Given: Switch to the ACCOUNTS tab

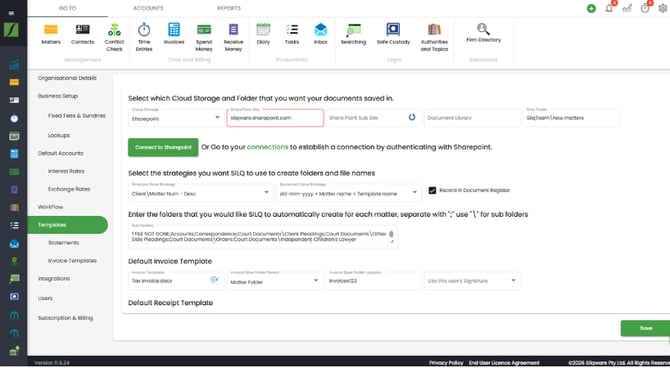Looking at the screenshot, I should 148,8.
